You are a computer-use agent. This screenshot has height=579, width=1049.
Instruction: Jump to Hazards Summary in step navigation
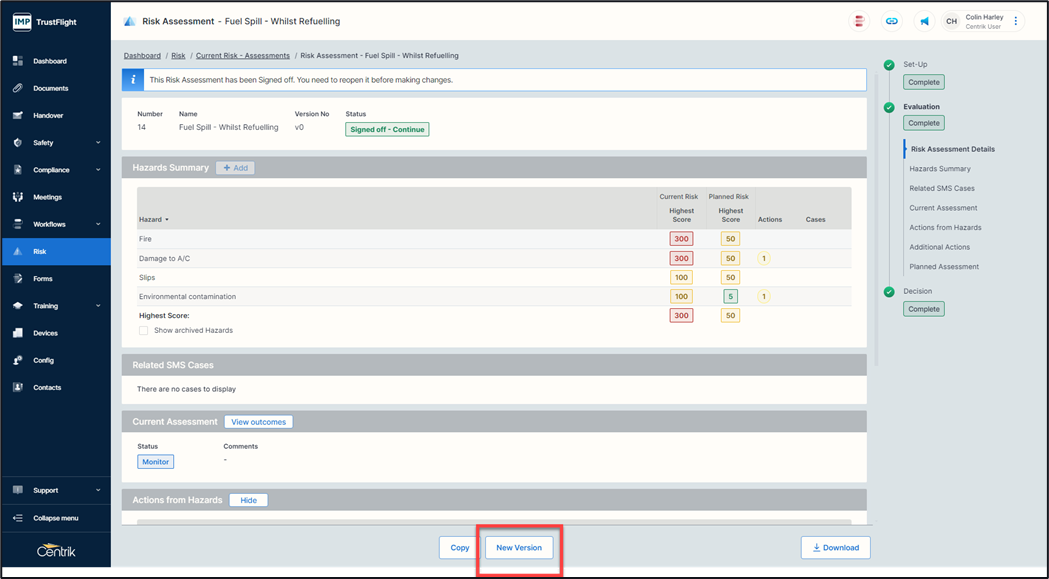(x=940, y=169)
